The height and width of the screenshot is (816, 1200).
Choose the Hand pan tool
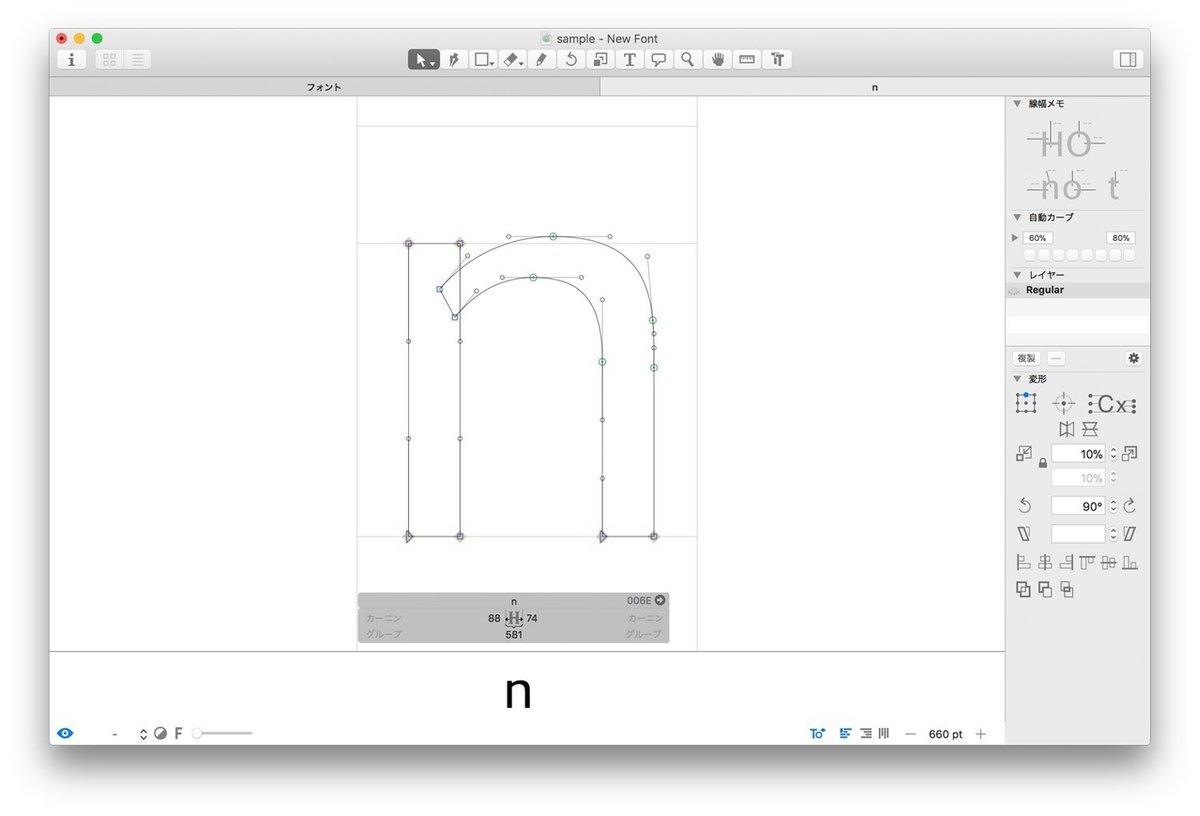coord(717,60)
